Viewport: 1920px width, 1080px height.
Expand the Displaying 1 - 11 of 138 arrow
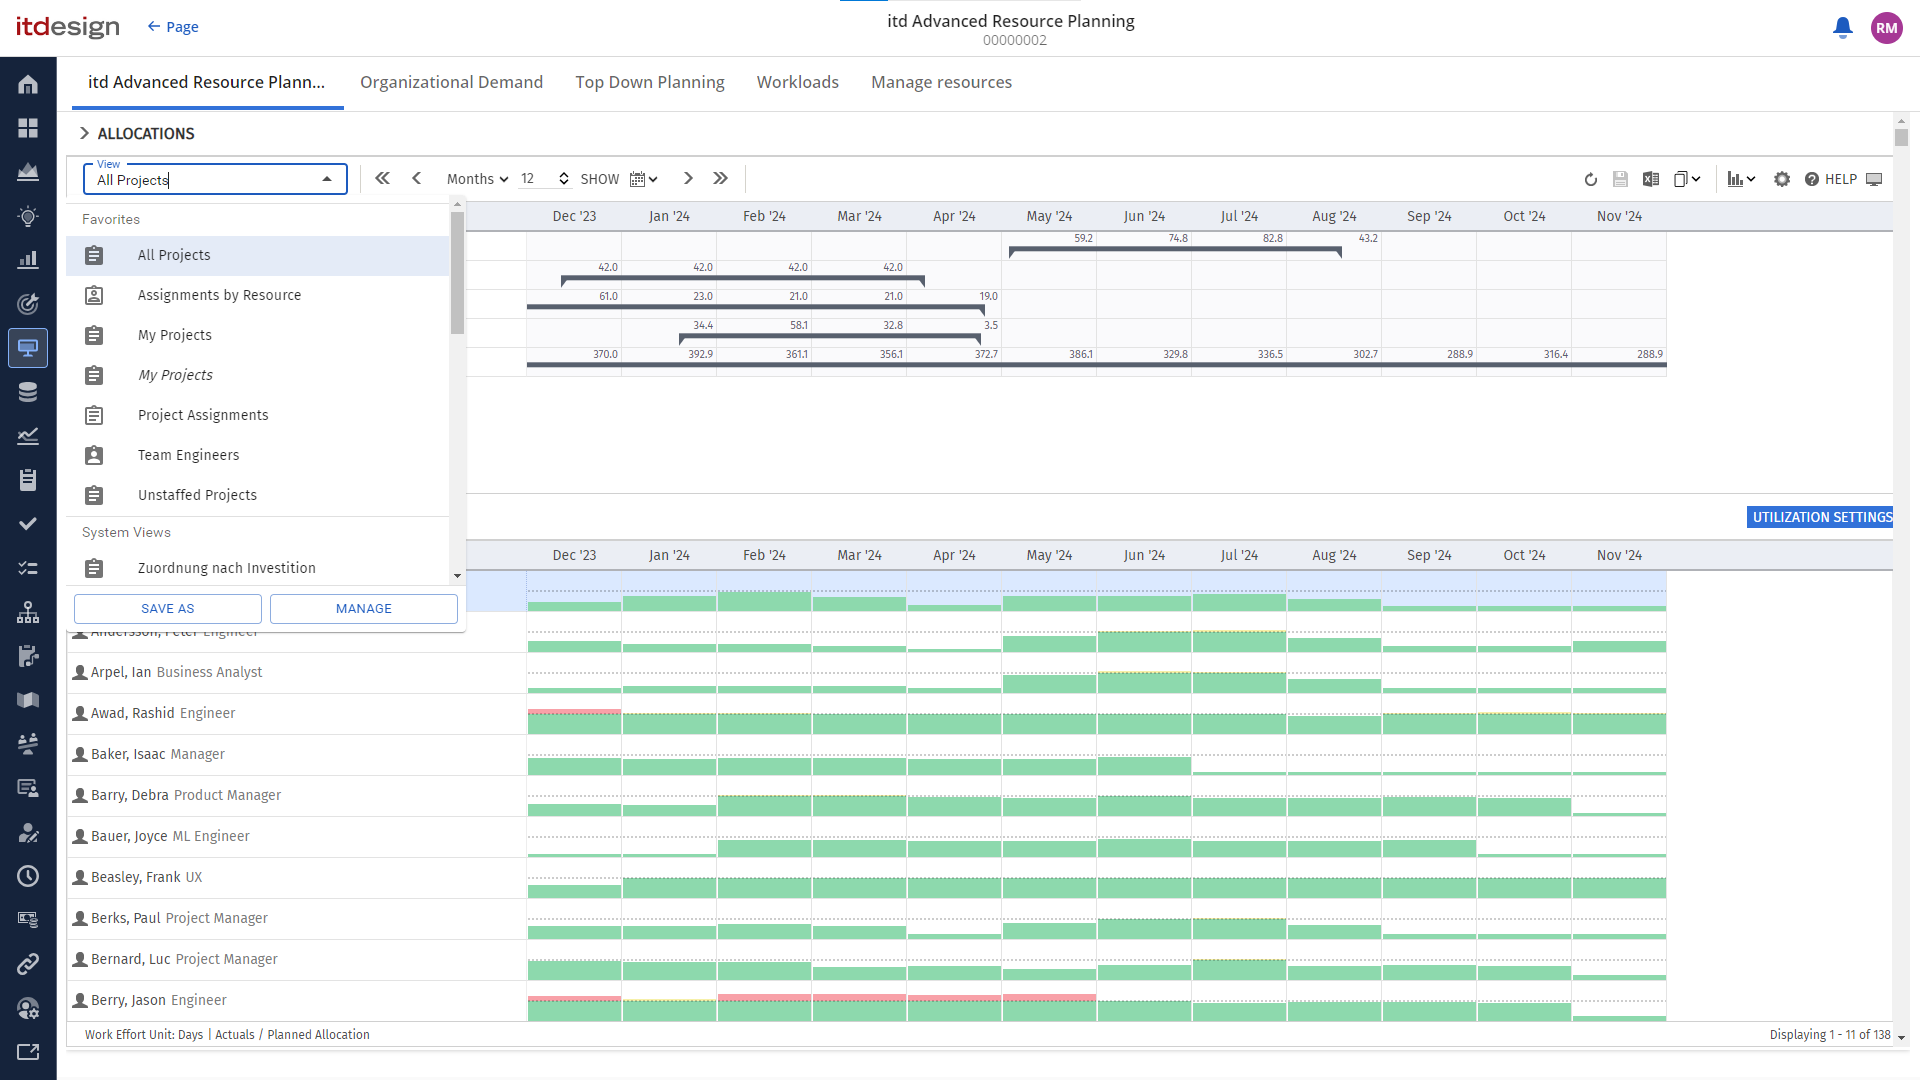pyautogui.click(x=1901, y=1036)
